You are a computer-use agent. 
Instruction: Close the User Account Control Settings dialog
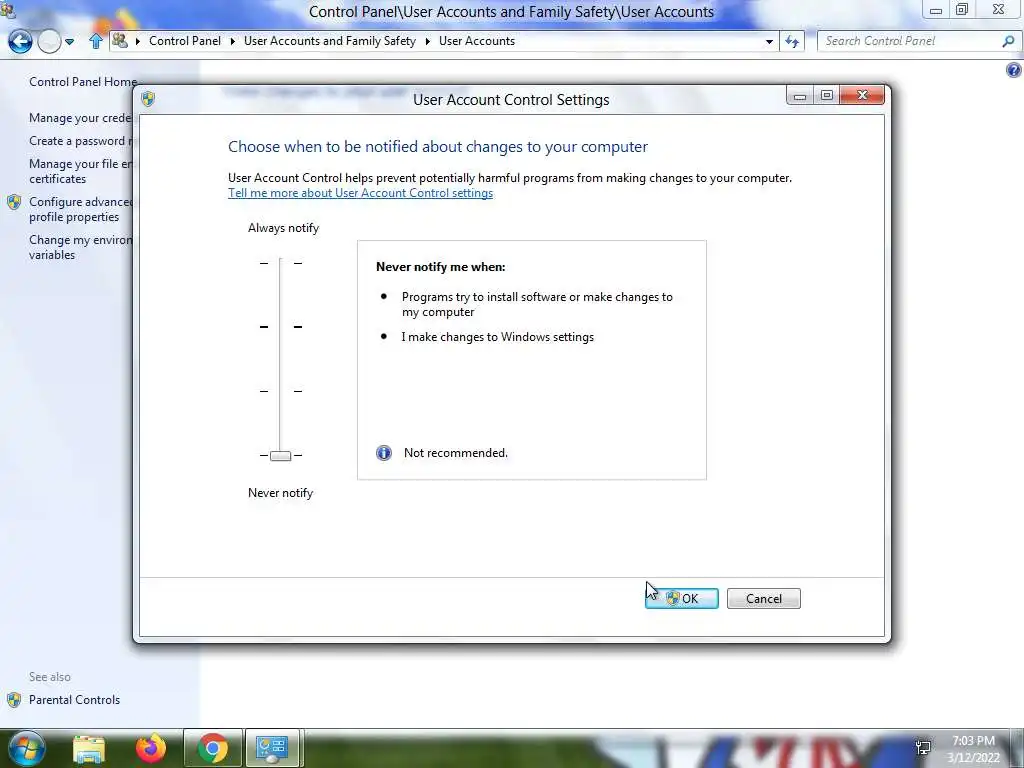pos(862,95)
